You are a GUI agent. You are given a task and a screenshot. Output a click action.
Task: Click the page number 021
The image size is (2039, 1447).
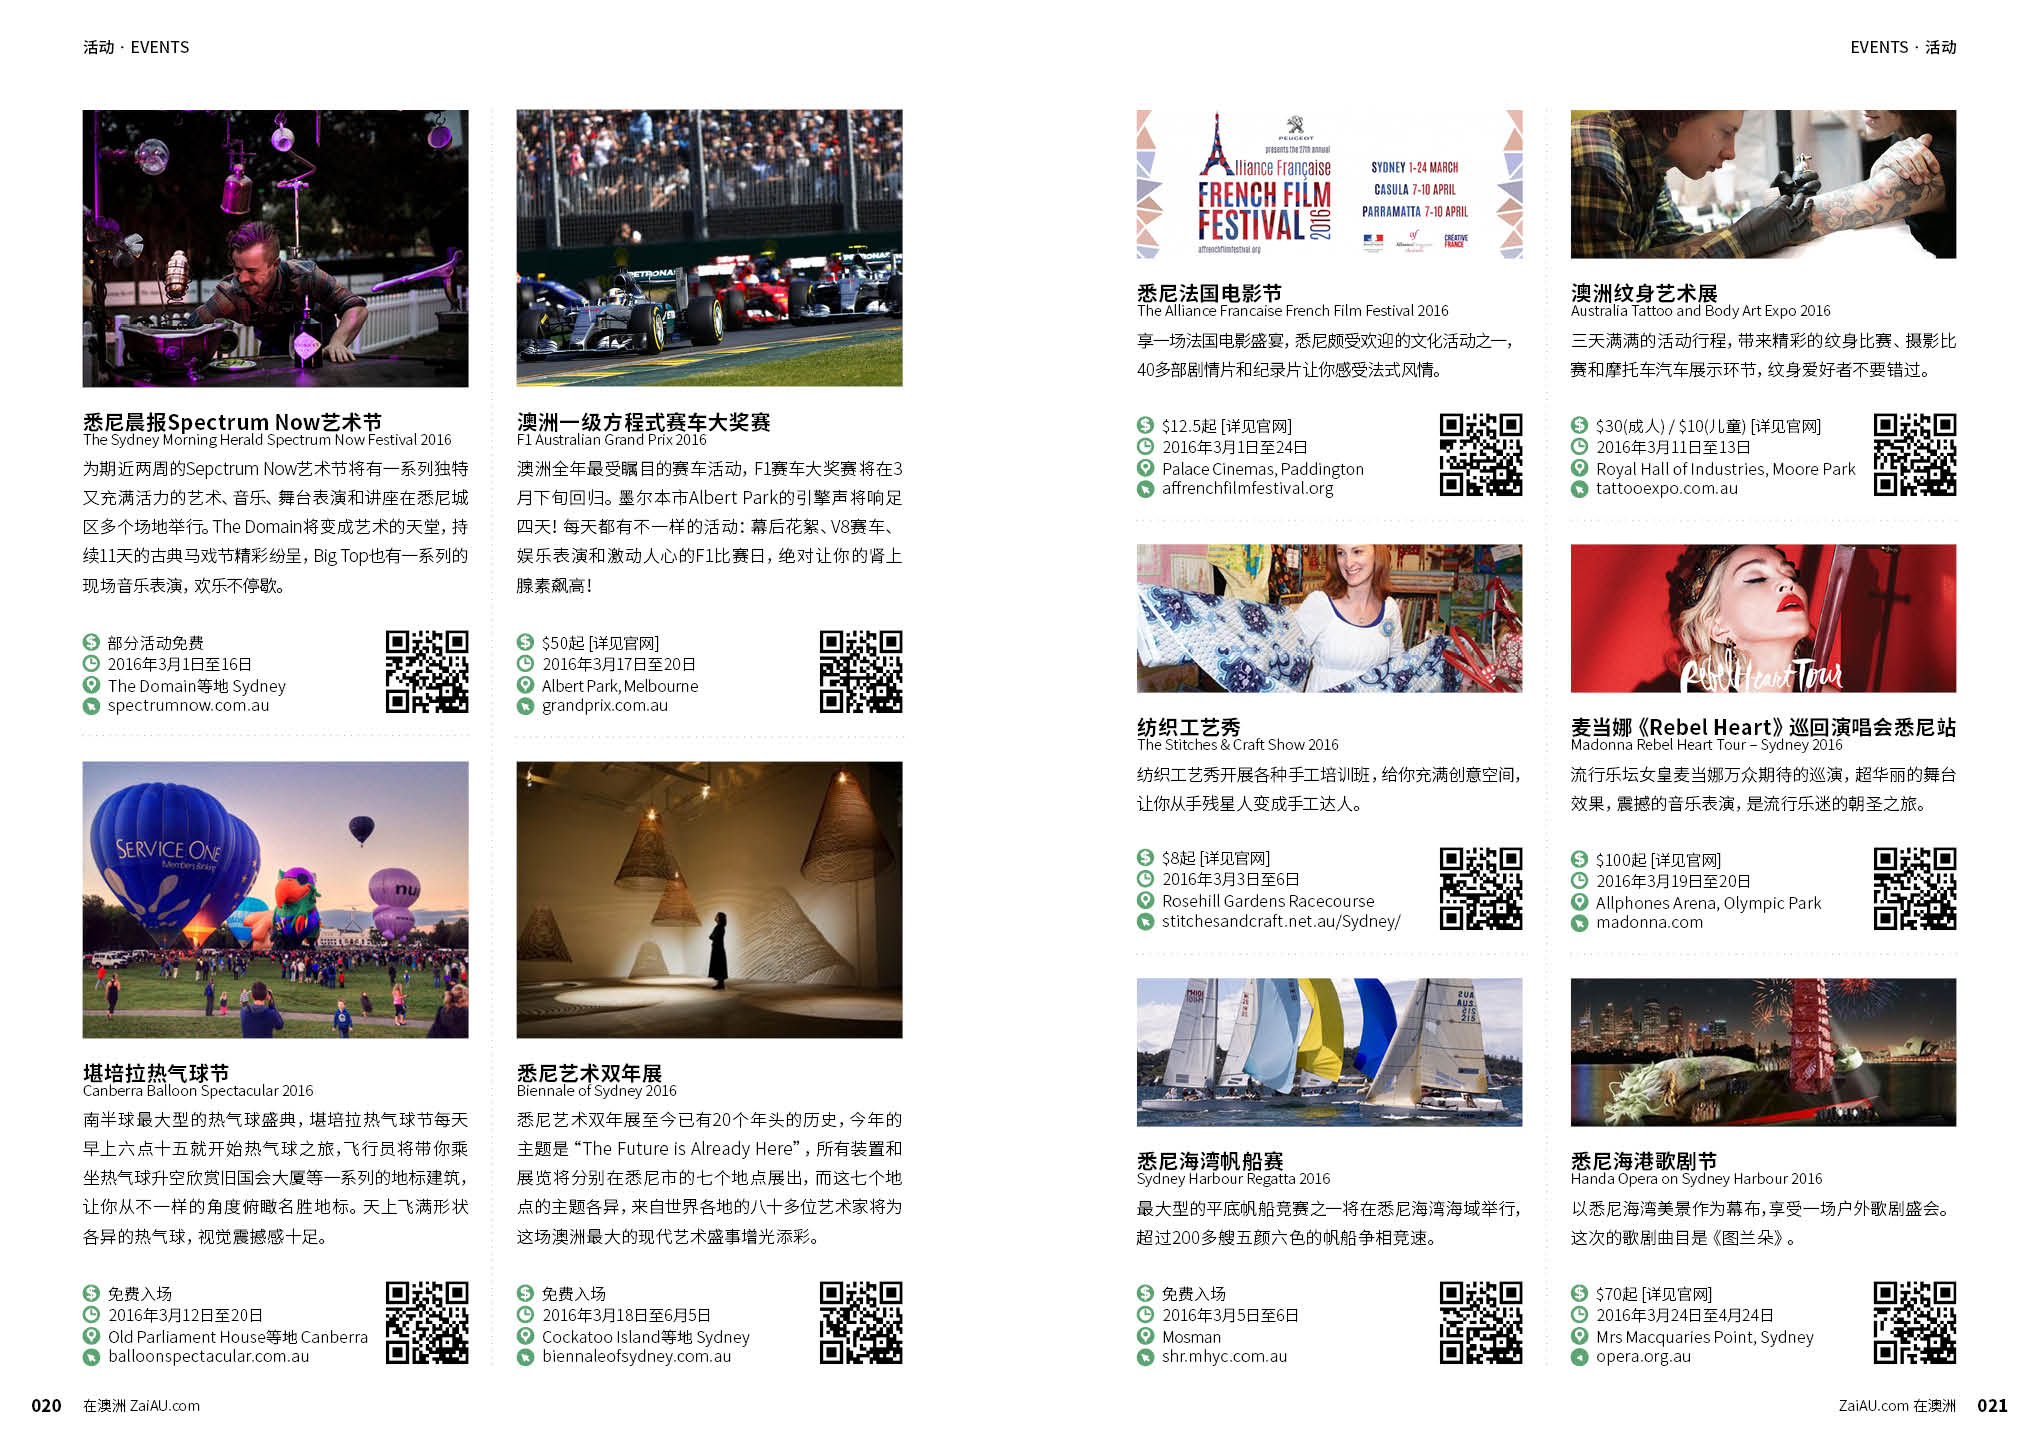tap(1992, 1405)
